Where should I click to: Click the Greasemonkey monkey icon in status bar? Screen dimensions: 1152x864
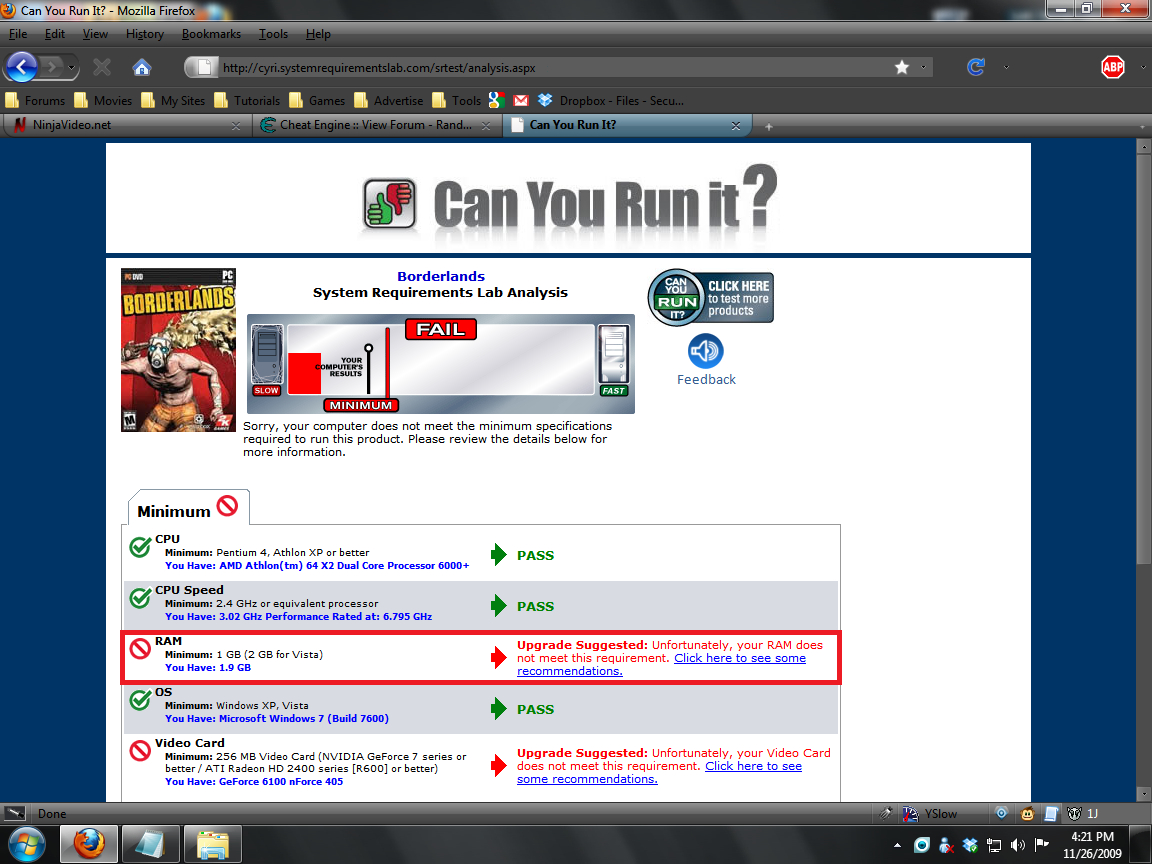[1027, 813]
